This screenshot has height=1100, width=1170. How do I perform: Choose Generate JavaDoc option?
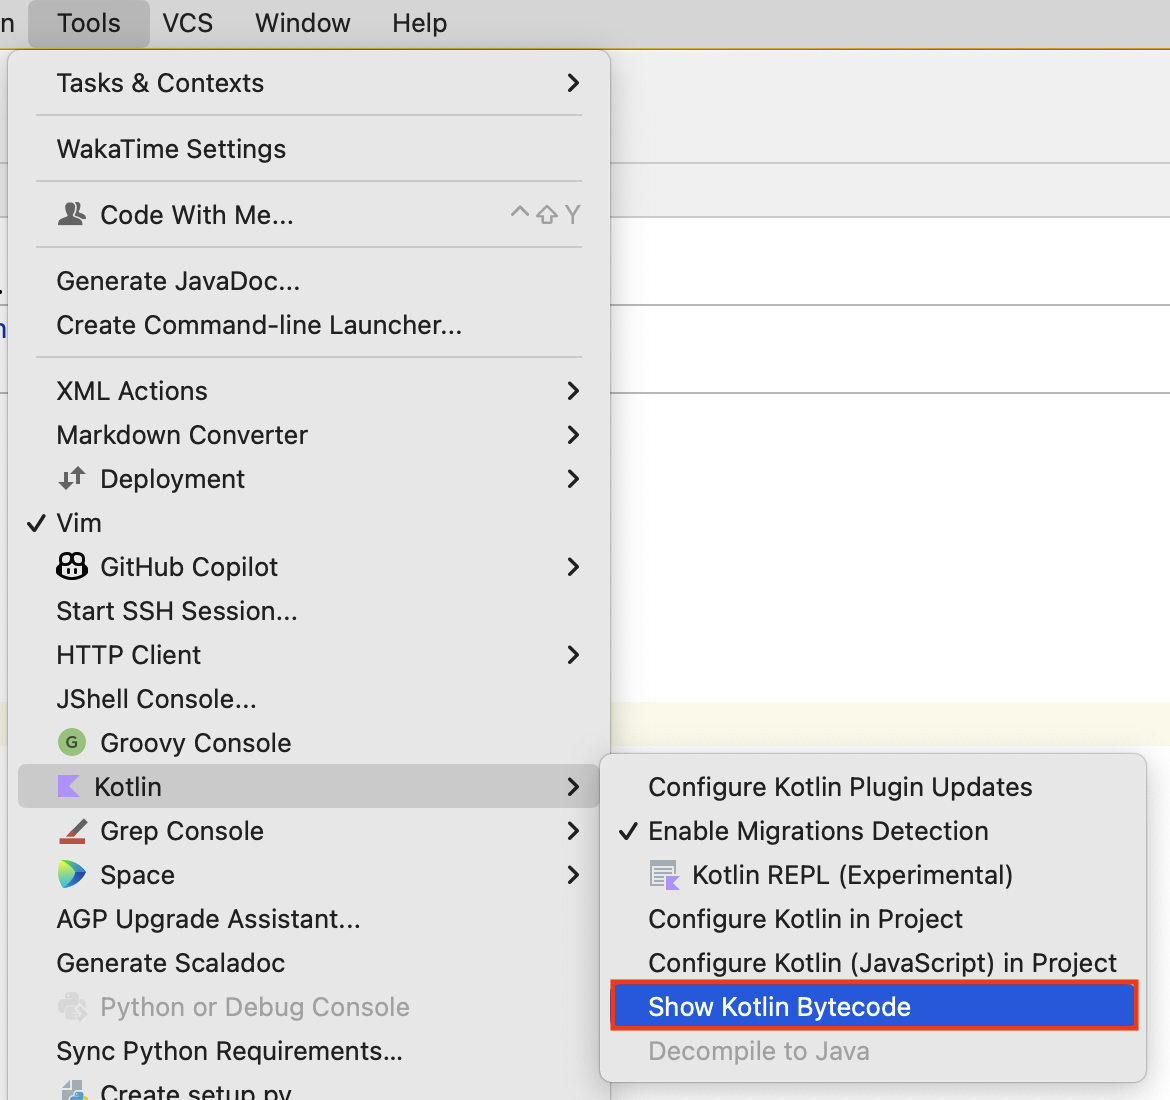pyautogui.click(x=178, y=280)
